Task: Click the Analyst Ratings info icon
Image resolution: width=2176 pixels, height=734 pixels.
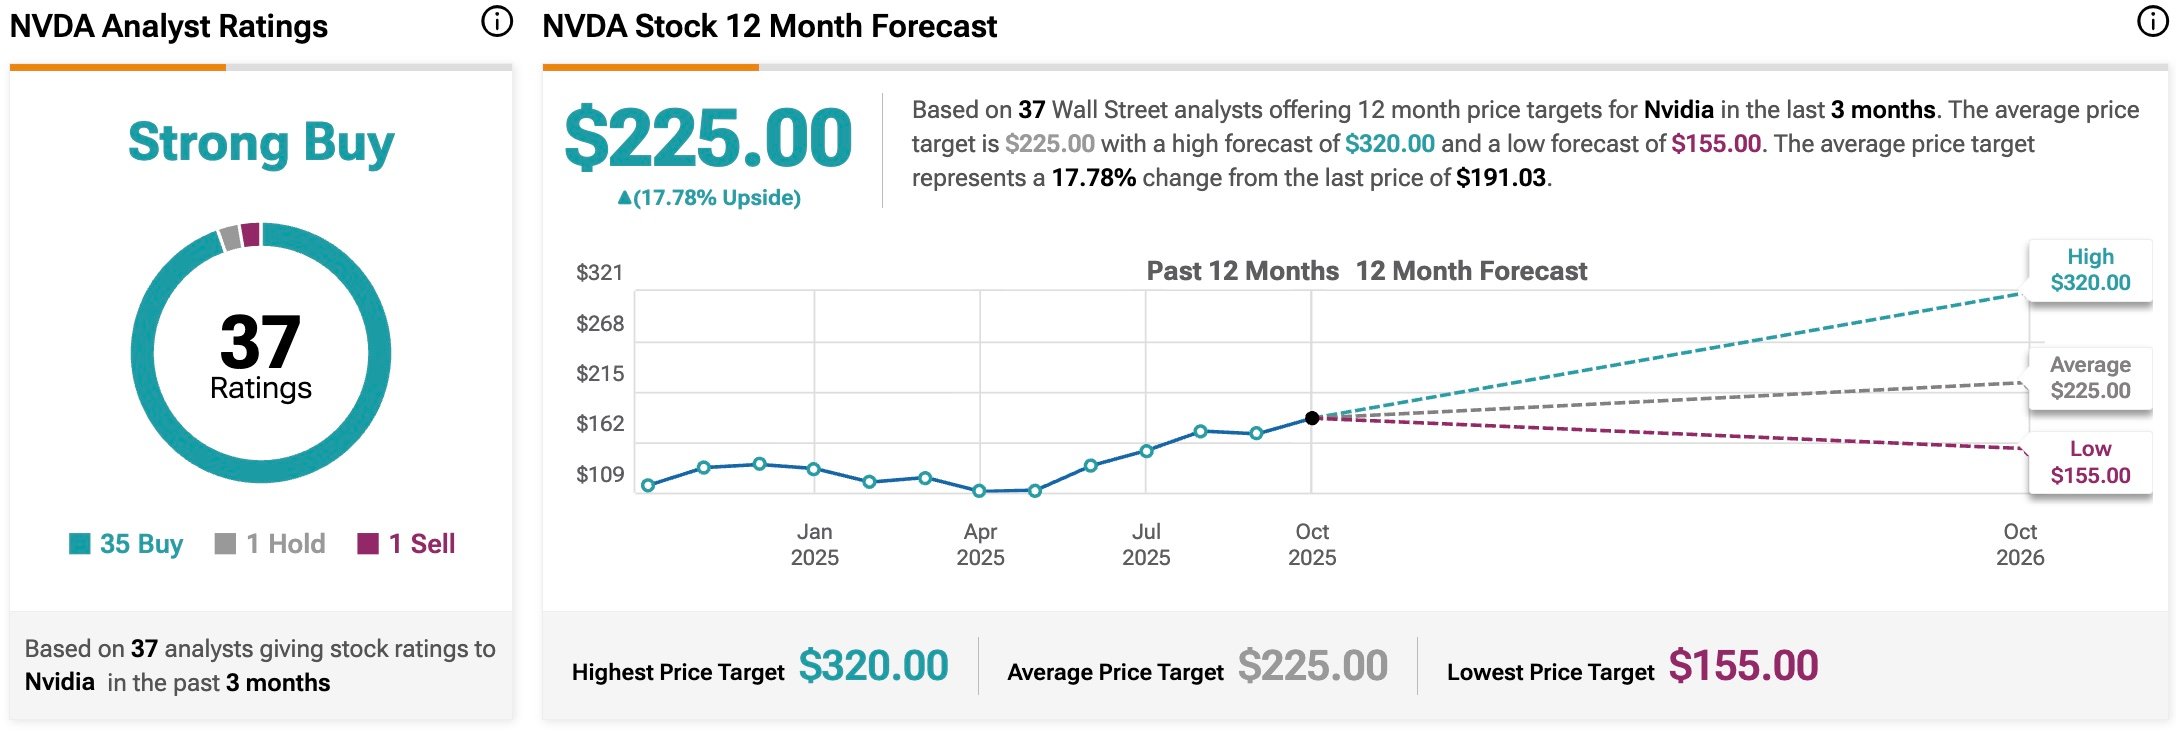Action: coord(497,21)
